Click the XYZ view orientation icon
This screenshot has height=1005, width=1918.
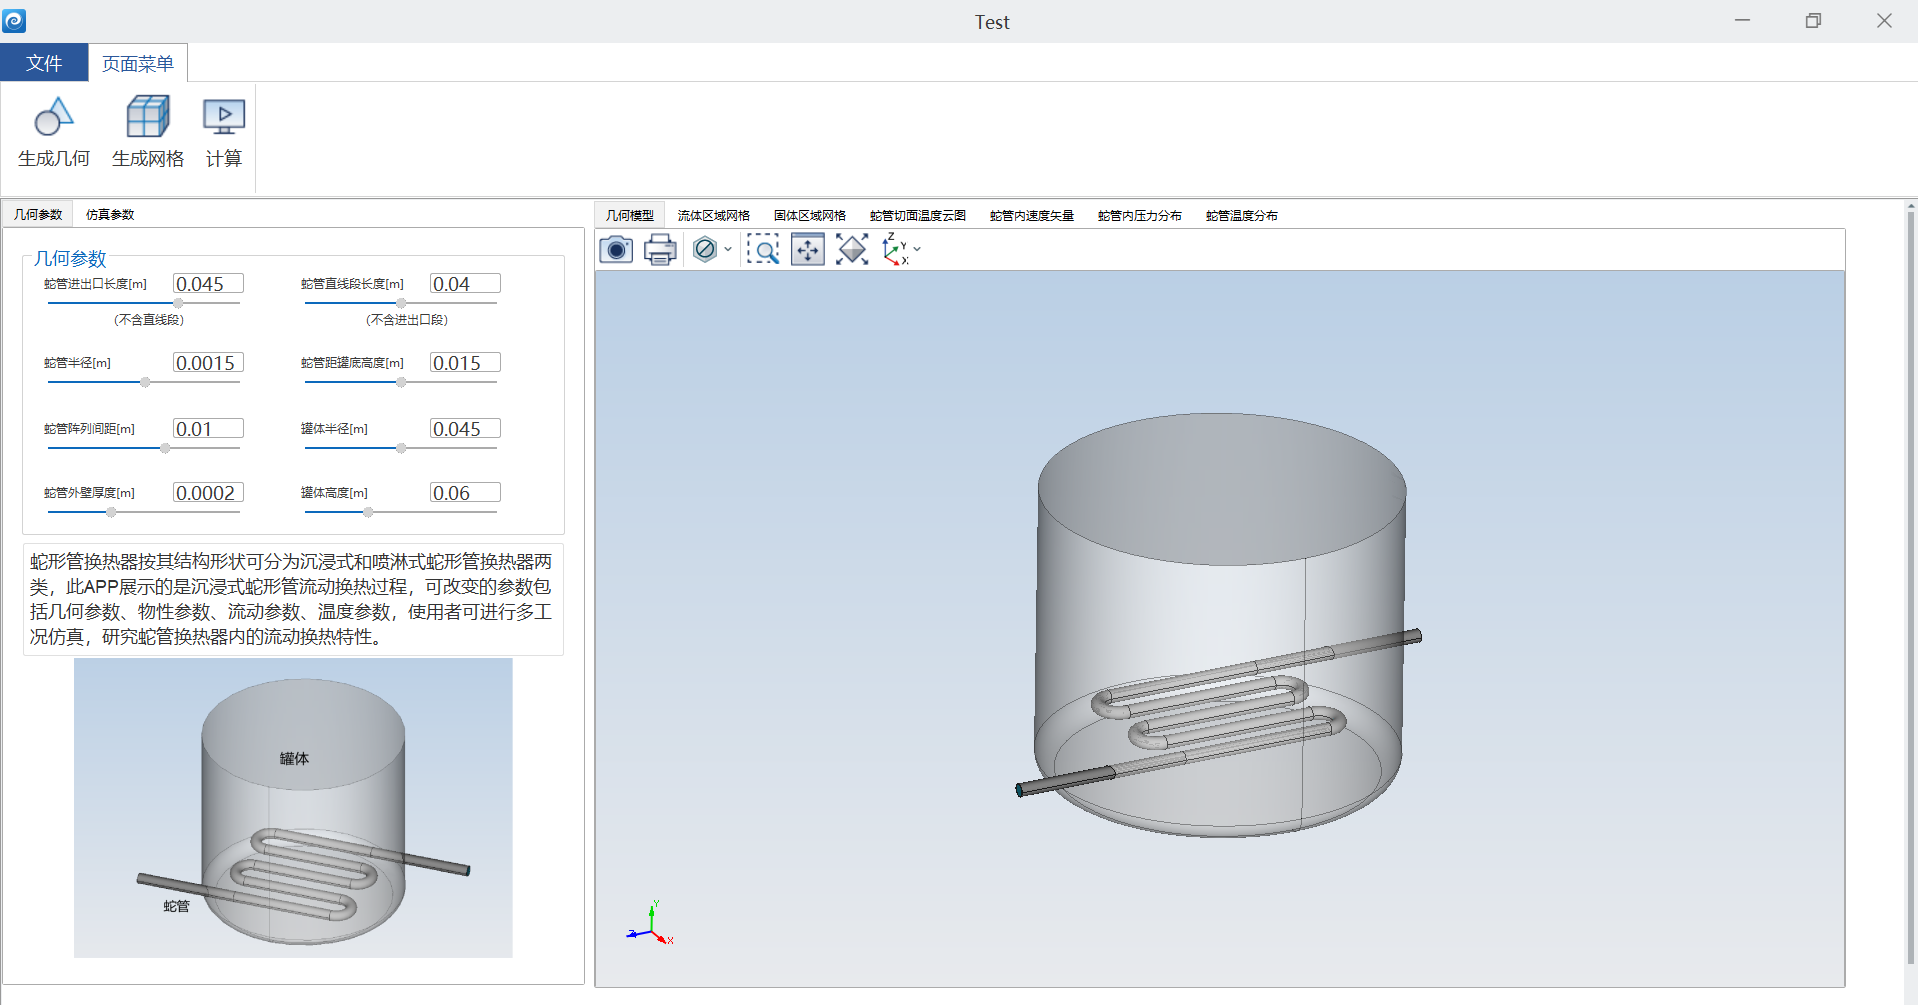coord(894,249)
